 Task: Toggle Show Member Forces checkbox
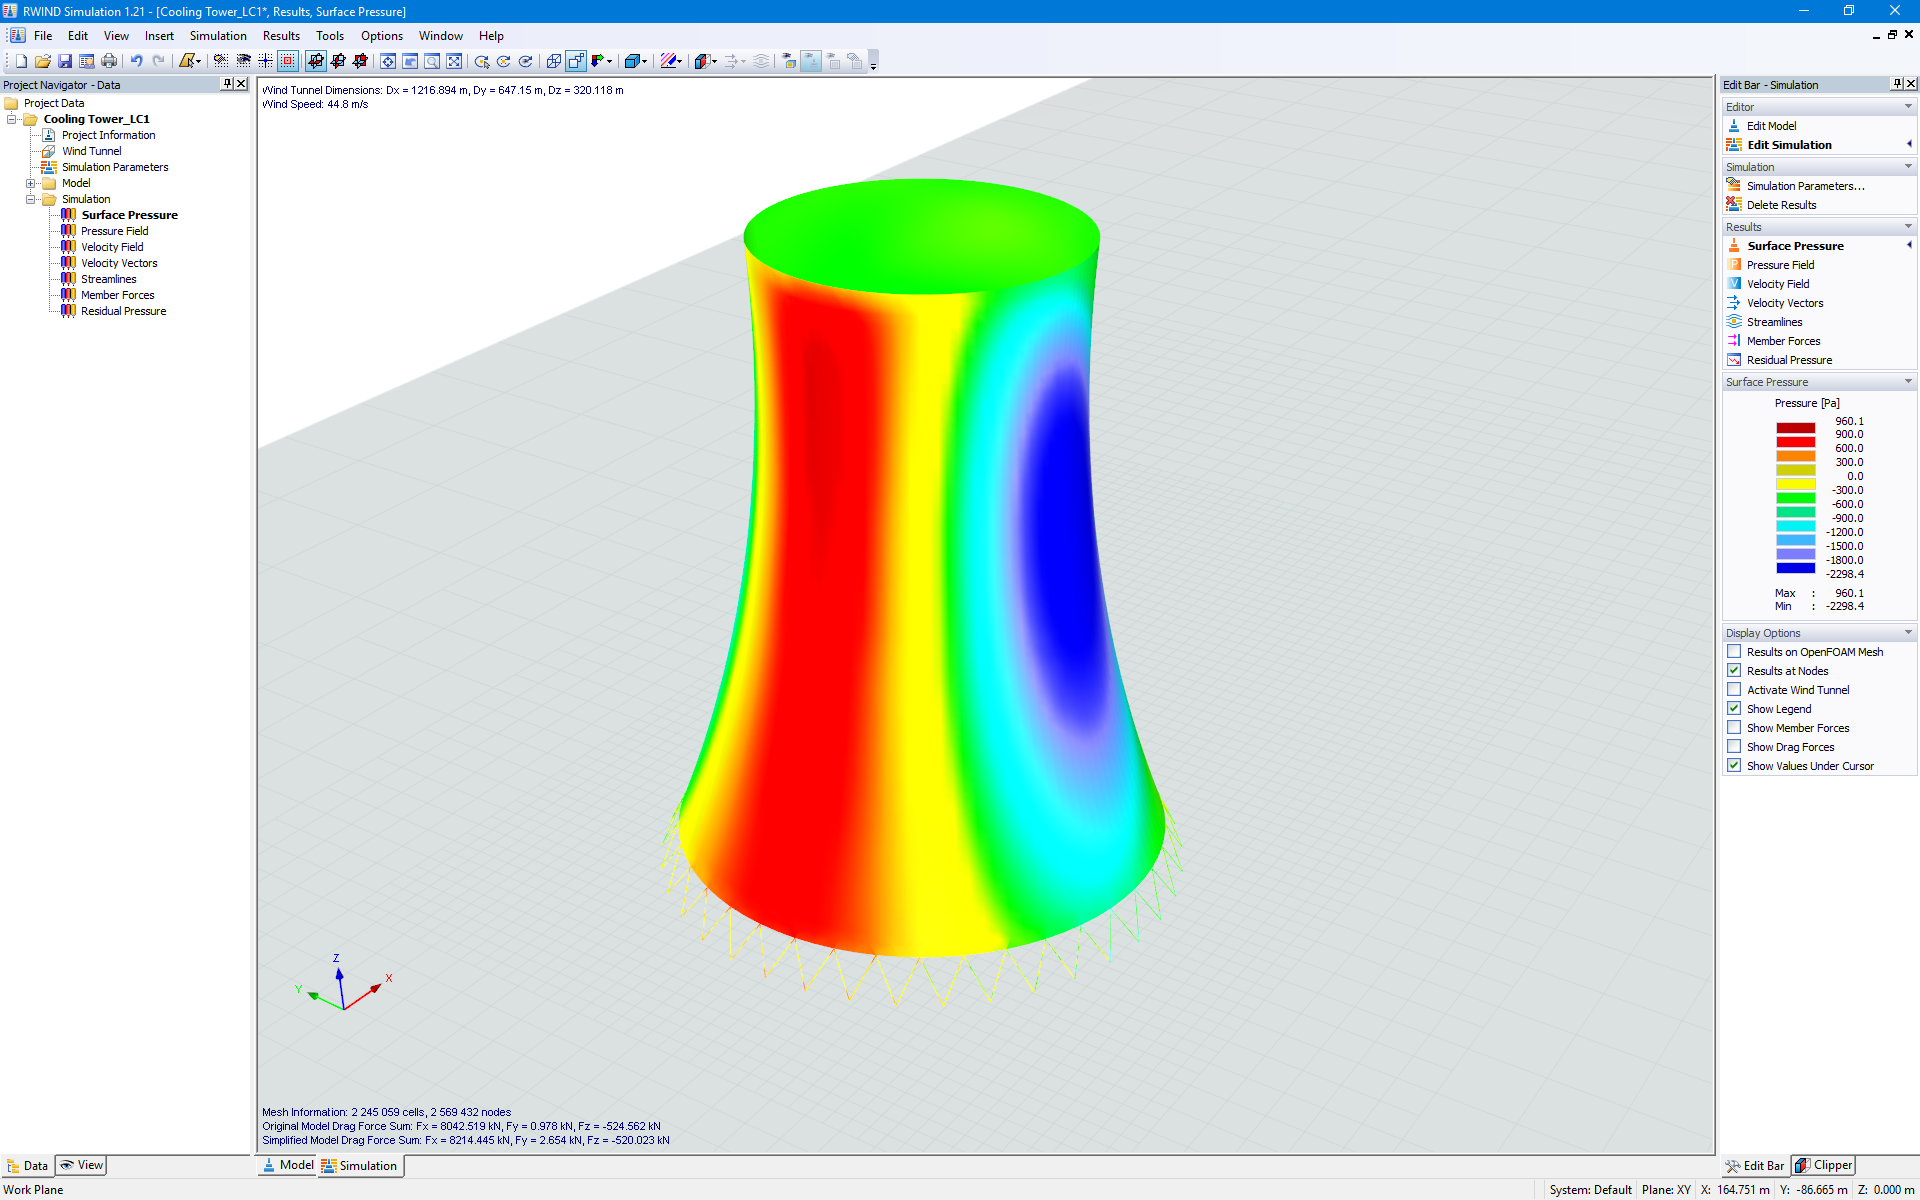(1733, 727)
